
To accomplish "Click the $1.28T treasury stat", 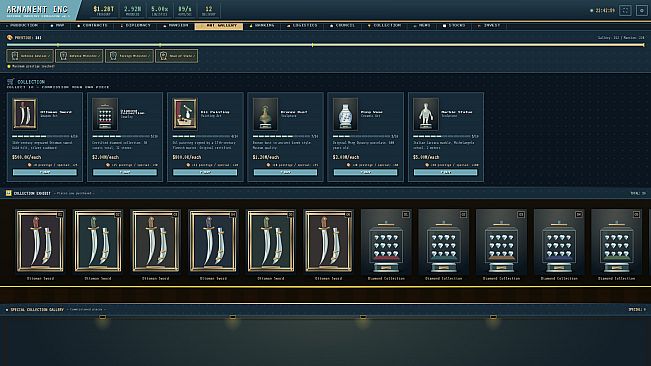I will 103,10.
